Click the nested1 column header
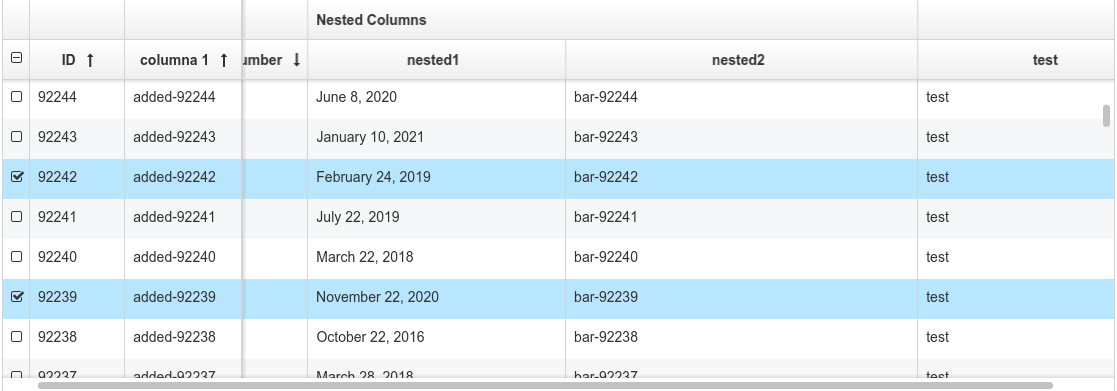Screen dimensions: 1117x391 coord(437,60)
